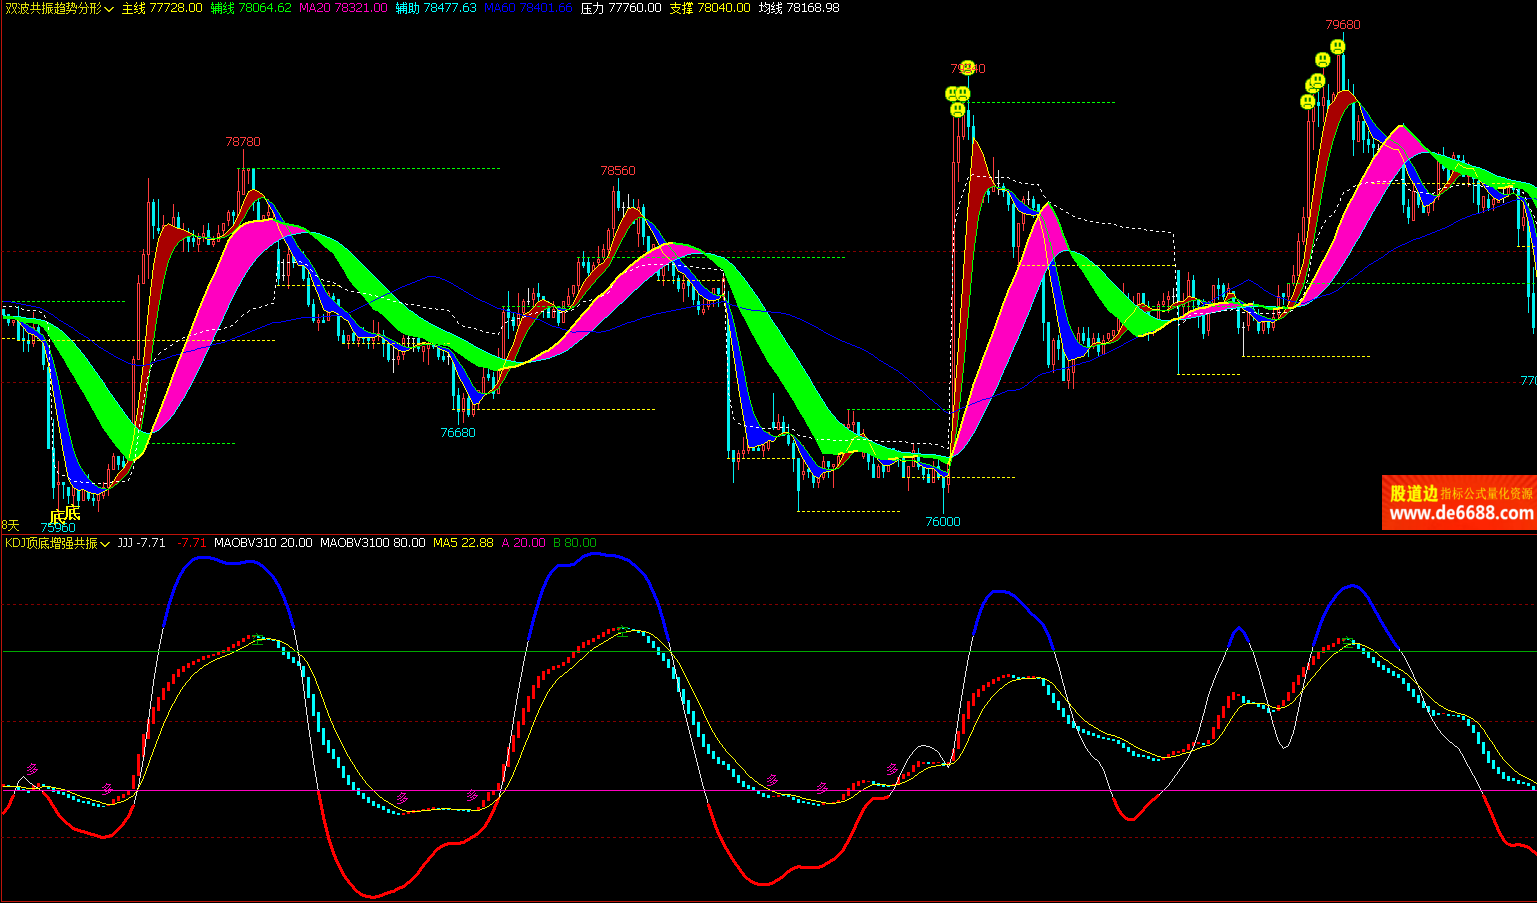Select the 均线 78168.98 legend label
Image resolution: width=1537 pixels, height=903 pixels.
click(x=798, y=8)
